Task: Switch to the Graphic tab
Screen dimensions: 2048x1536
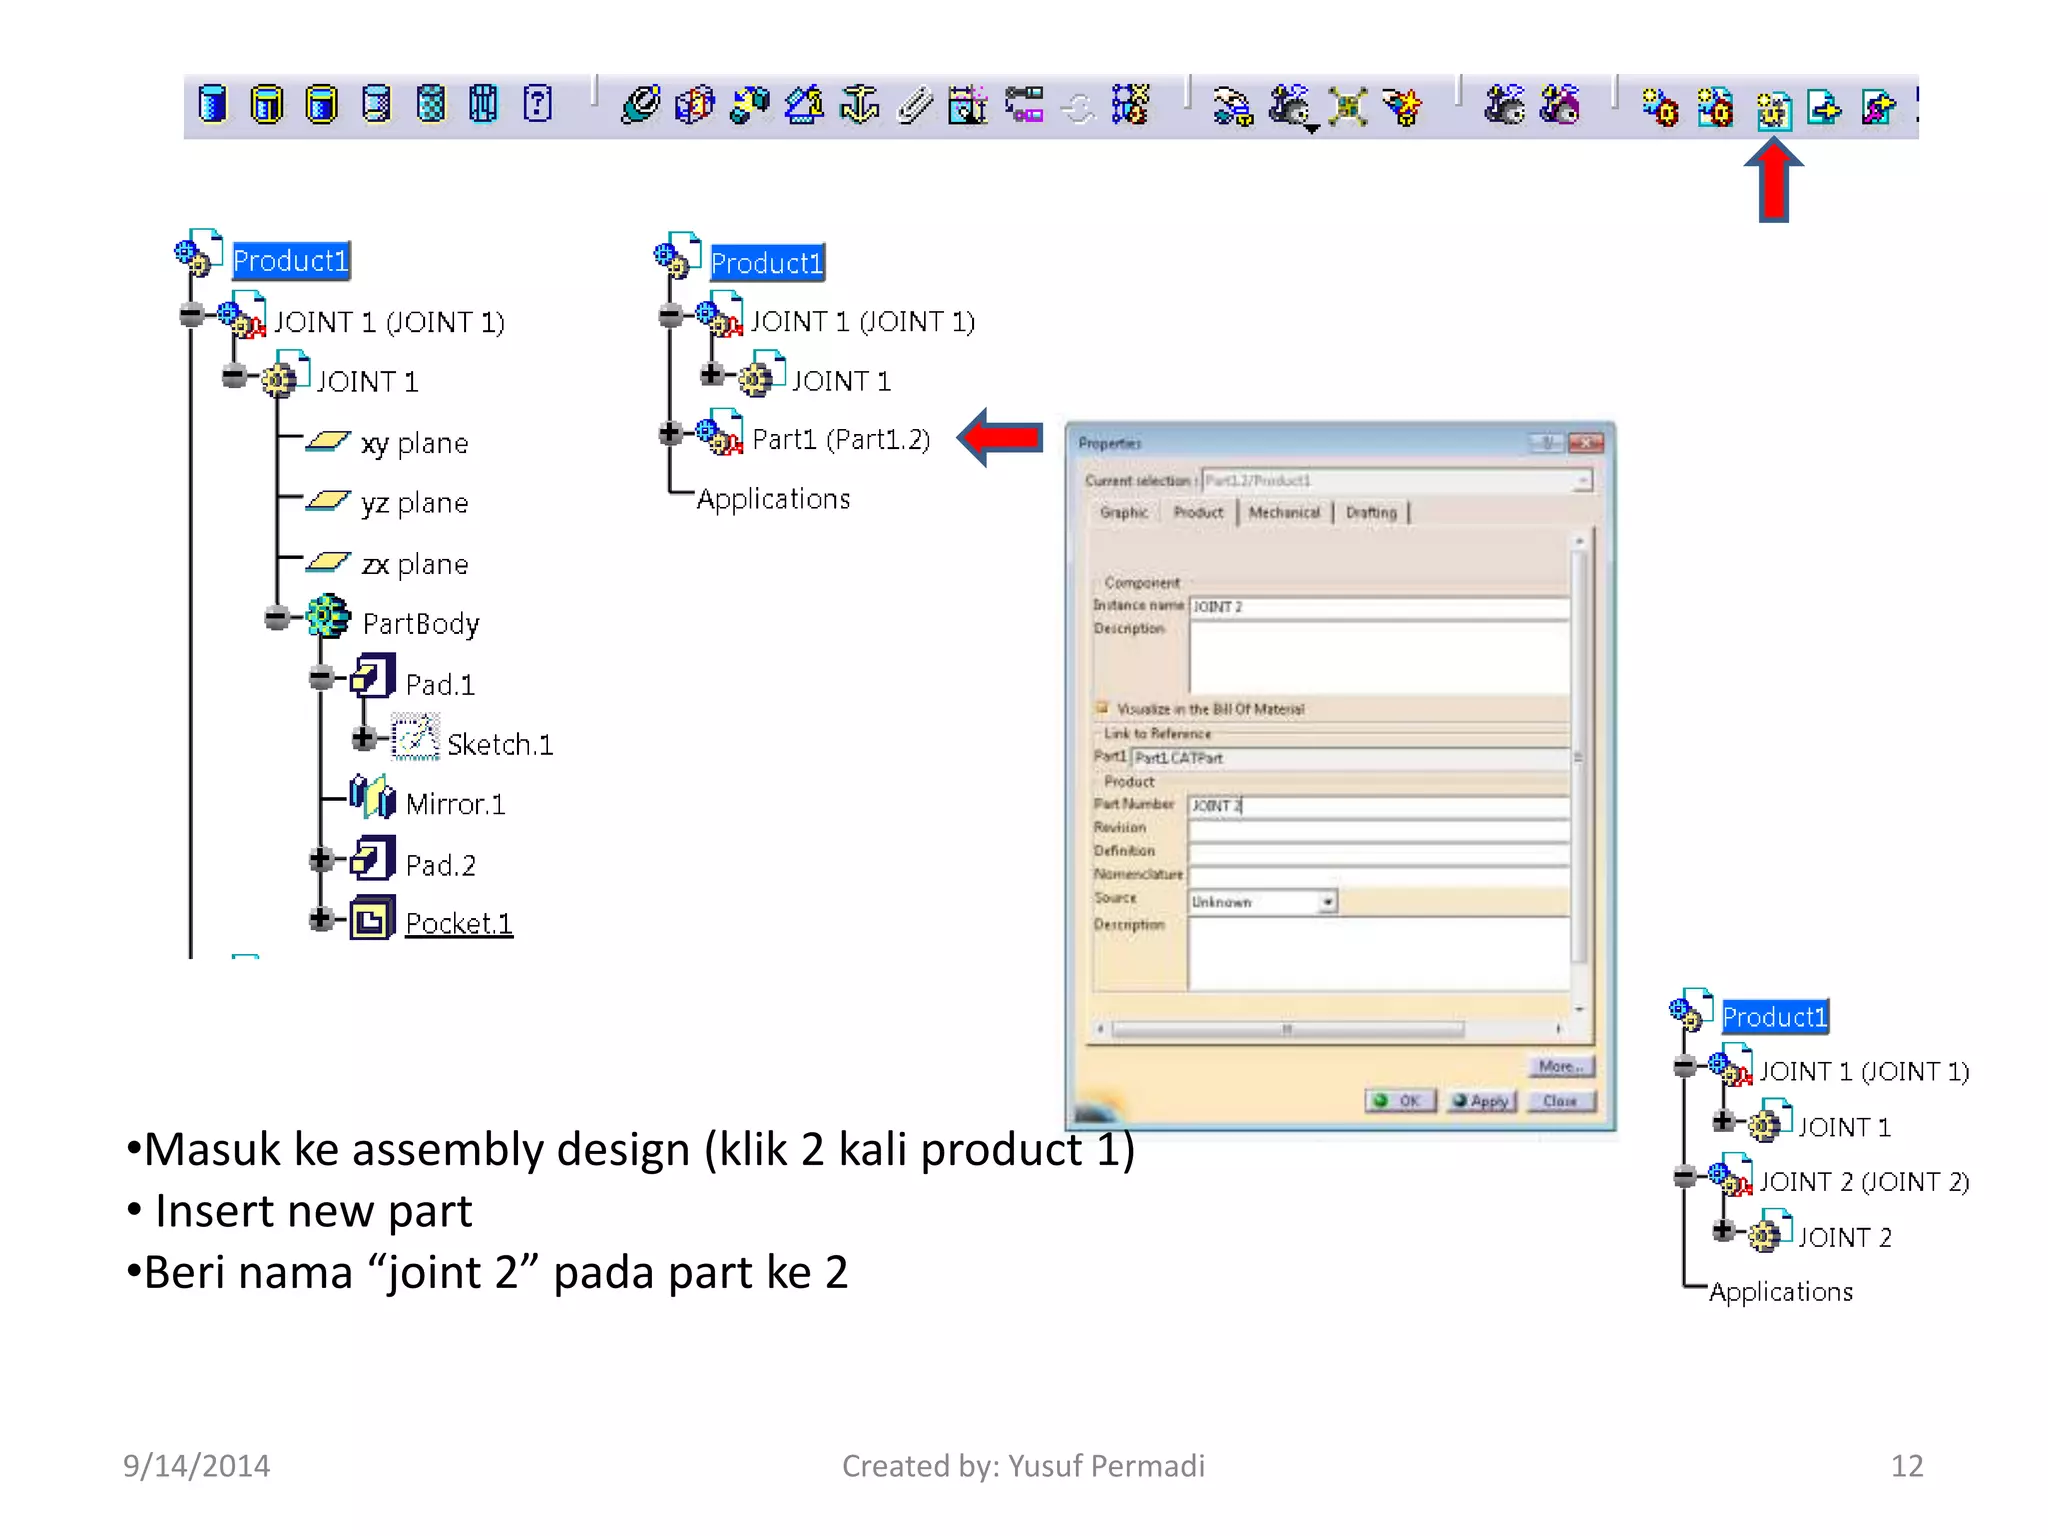Action: [1124, 512]
